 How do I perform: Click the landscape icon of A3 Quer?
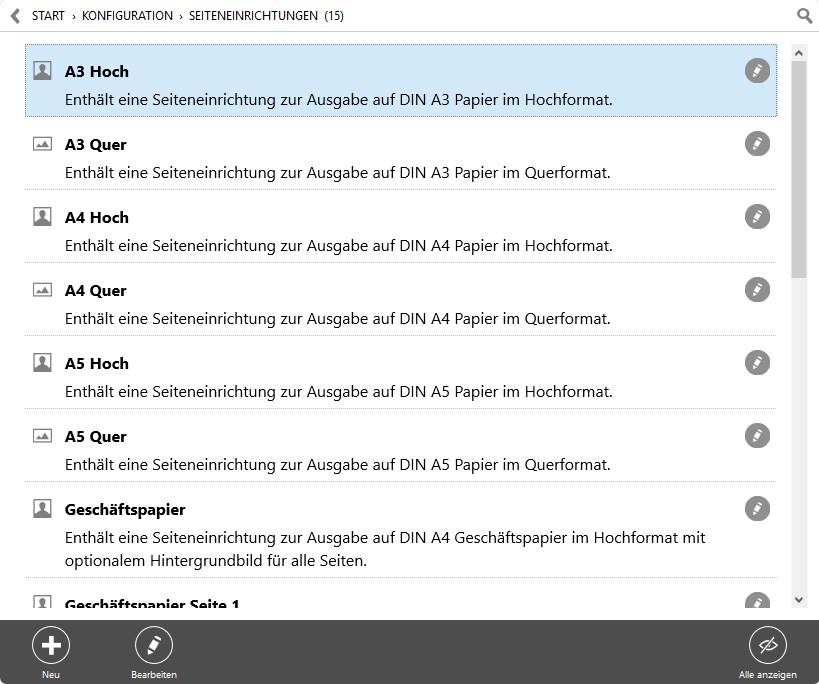click(x=42, y=144)
